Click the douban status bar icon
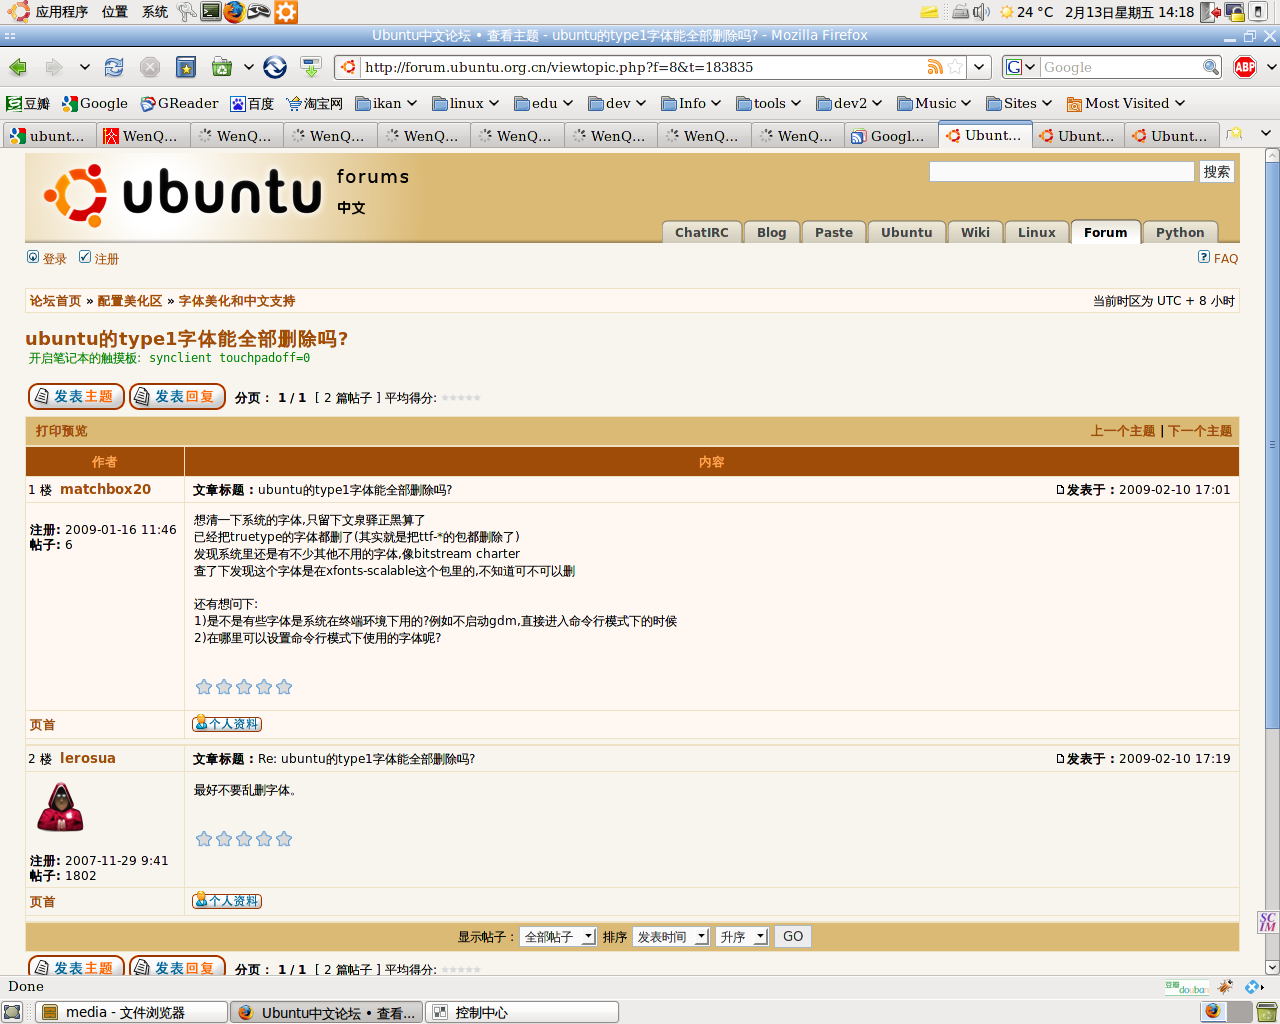 1186,987
